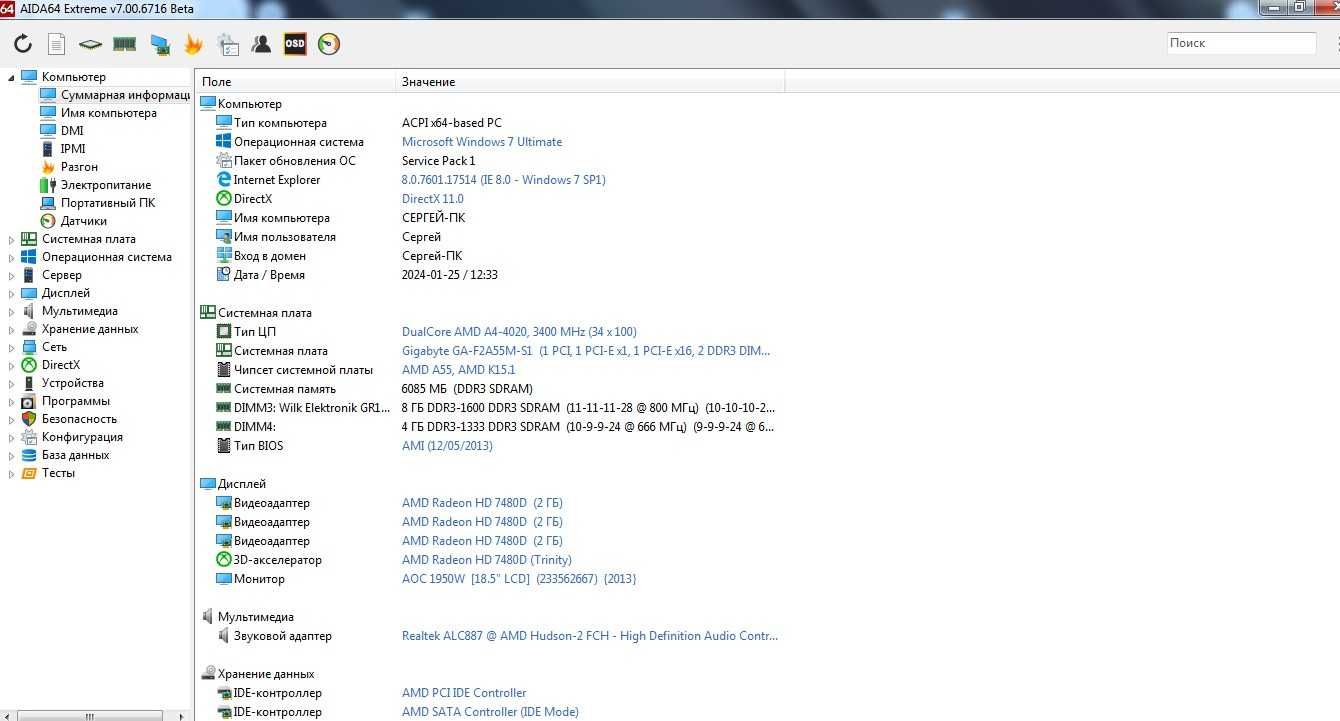Open the 8.0.7601.17514 Internet Explorer link
The width and height of the screenshot is (1340, 721).
pyautogui.click(x=504, y=180)
